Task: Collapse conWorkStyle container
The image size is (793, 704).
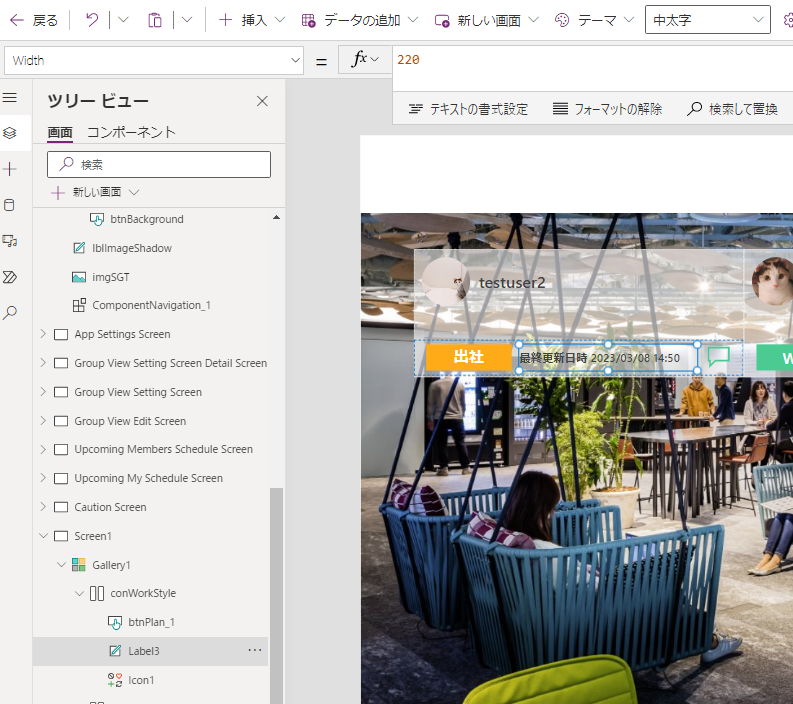Action: tap(79, 593)
